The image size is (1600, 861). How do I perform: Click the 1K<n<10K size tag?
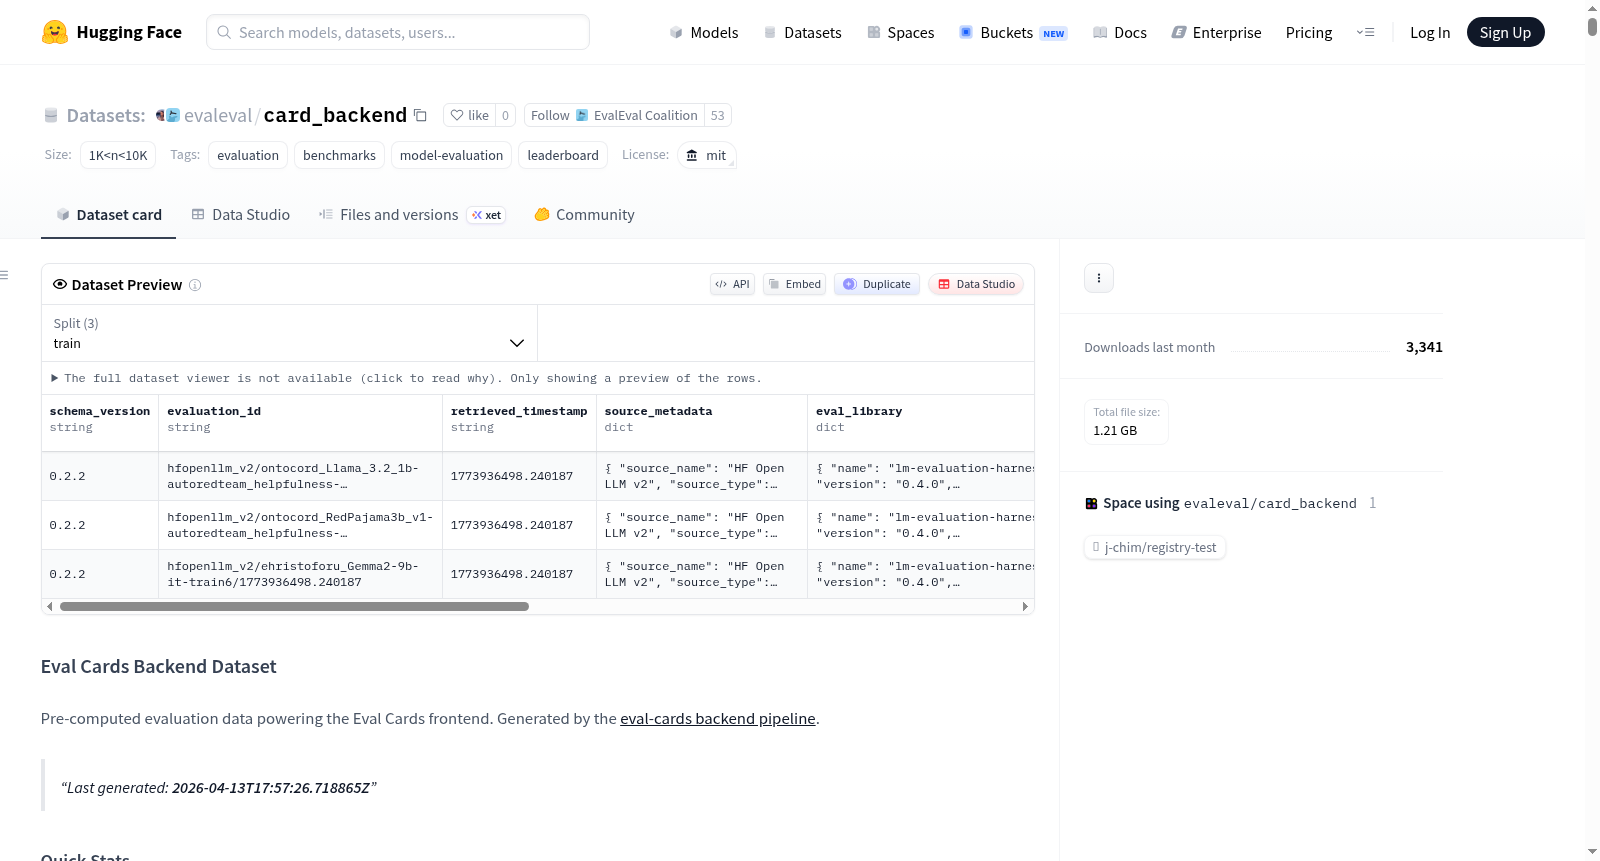tap(118, 155)
